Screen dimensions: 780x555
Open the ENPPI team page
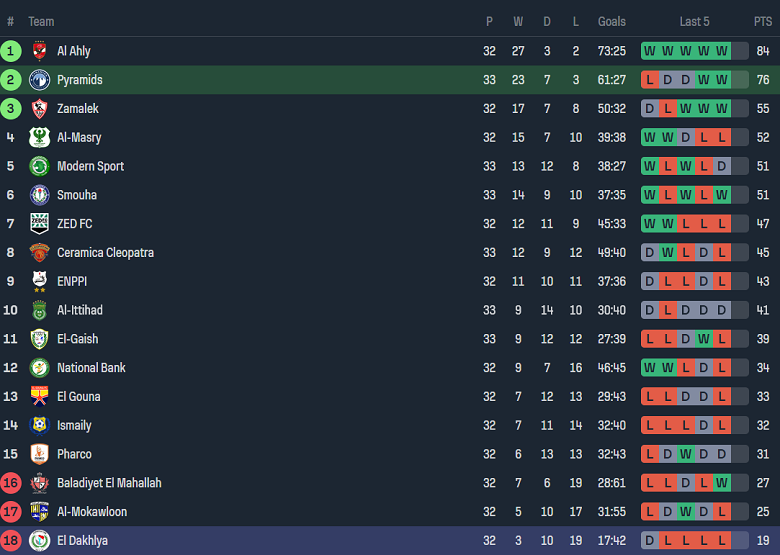[x=71, y=282]
